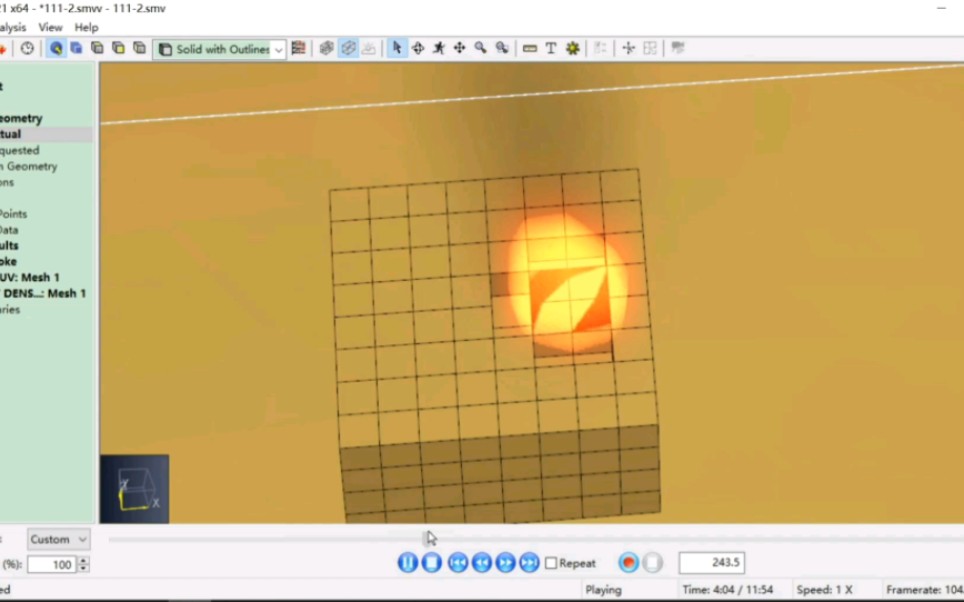Viewport: 964px width, 602px height.
Task: Click the yellow-shaded cube view icon
Action: point(118,48)
